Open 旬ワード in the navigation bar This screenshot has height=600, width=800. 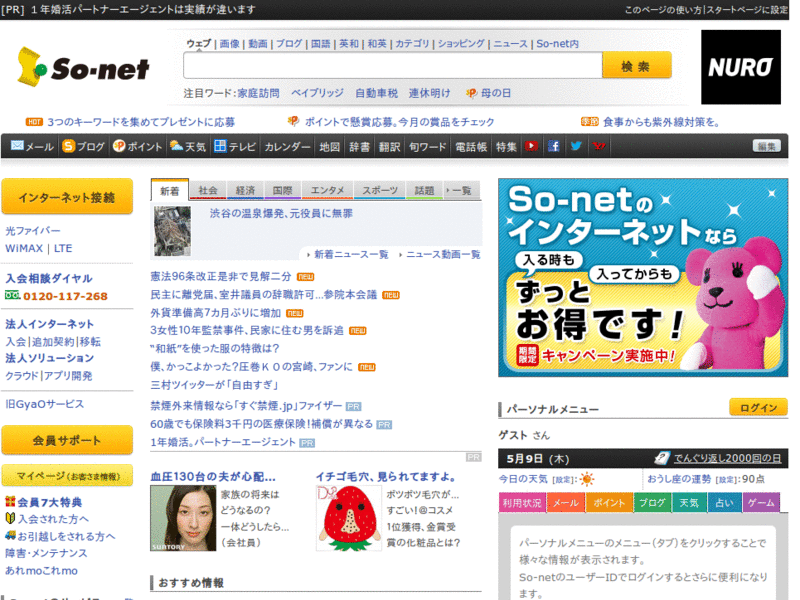[428, 147]
